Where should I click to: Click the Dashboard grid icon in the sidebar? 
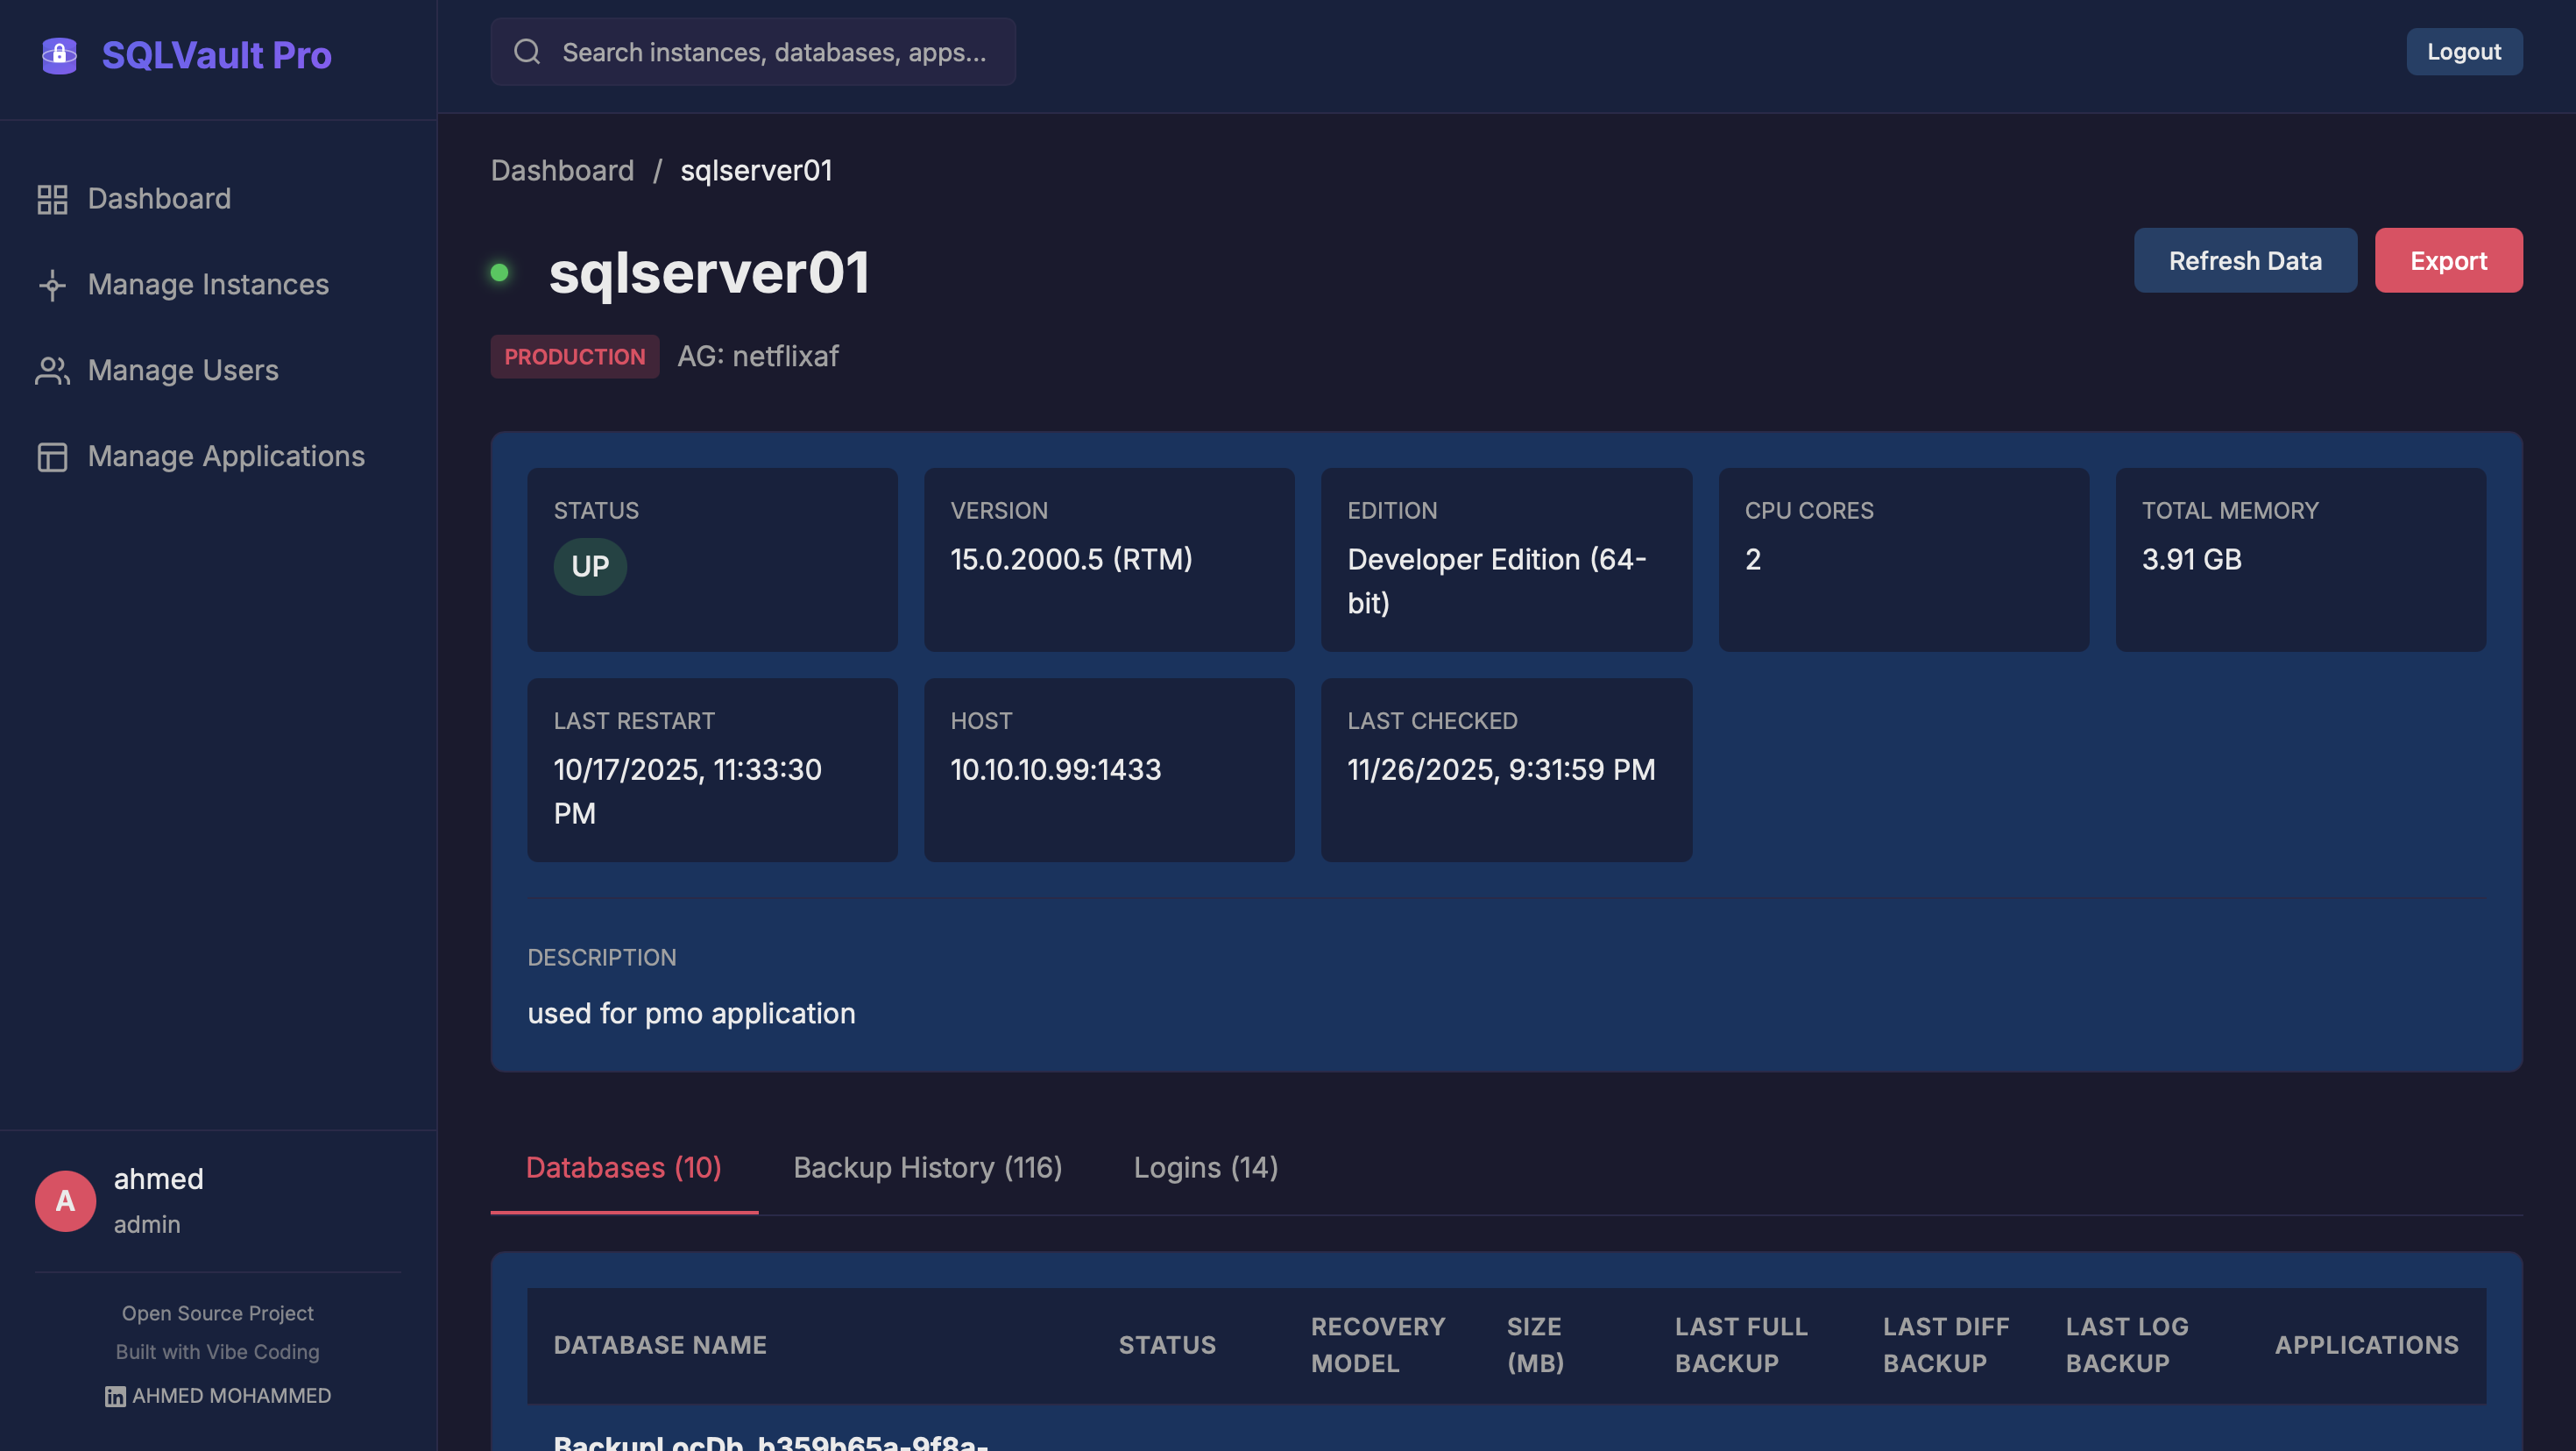click(x=52, y=199)
